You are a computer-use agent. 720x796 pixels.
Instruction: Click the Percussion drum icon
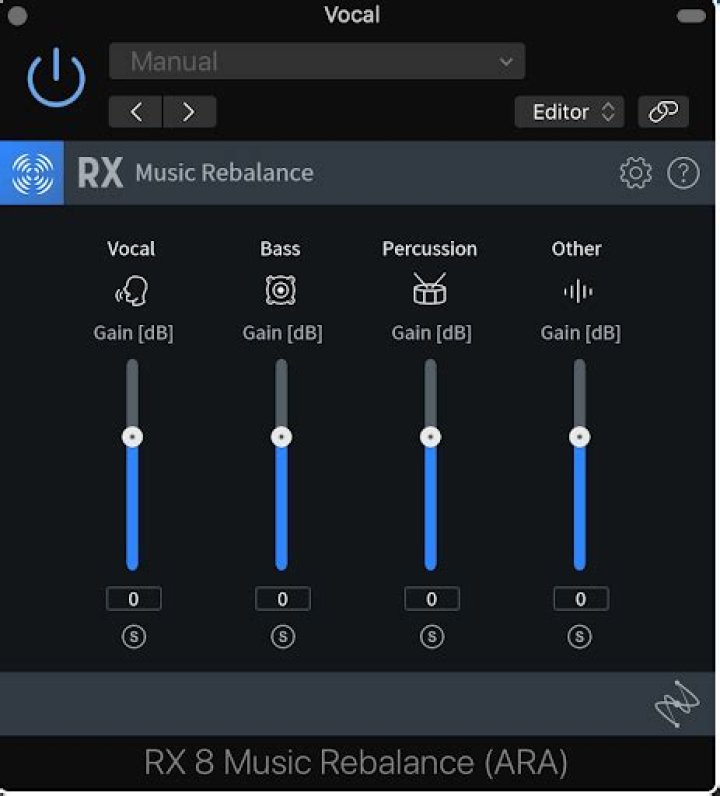pyautogui.click(x=430, y=290)
